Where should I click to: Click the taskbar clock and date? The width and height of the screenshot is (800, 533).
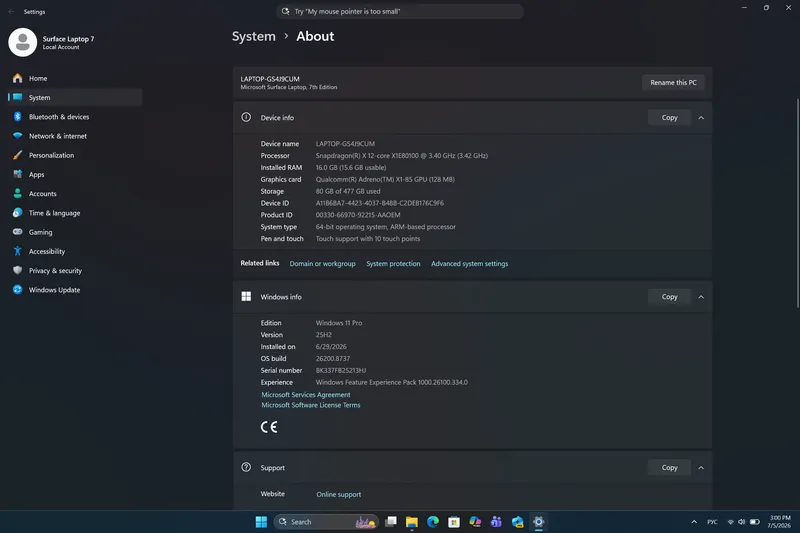pyautogui.click(x=779, y=522)
